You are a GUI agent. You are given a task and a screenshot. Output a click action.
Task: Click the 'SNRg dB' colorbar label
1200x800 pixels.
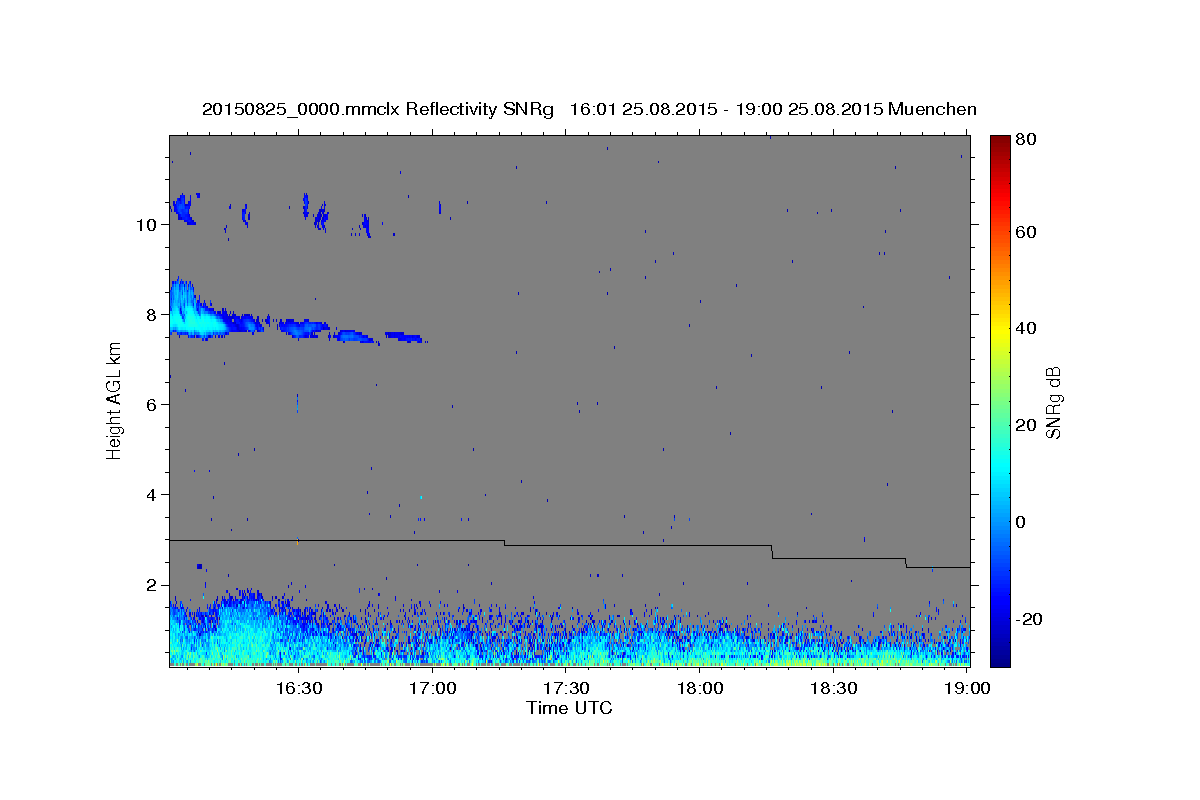click(1052, 402)
